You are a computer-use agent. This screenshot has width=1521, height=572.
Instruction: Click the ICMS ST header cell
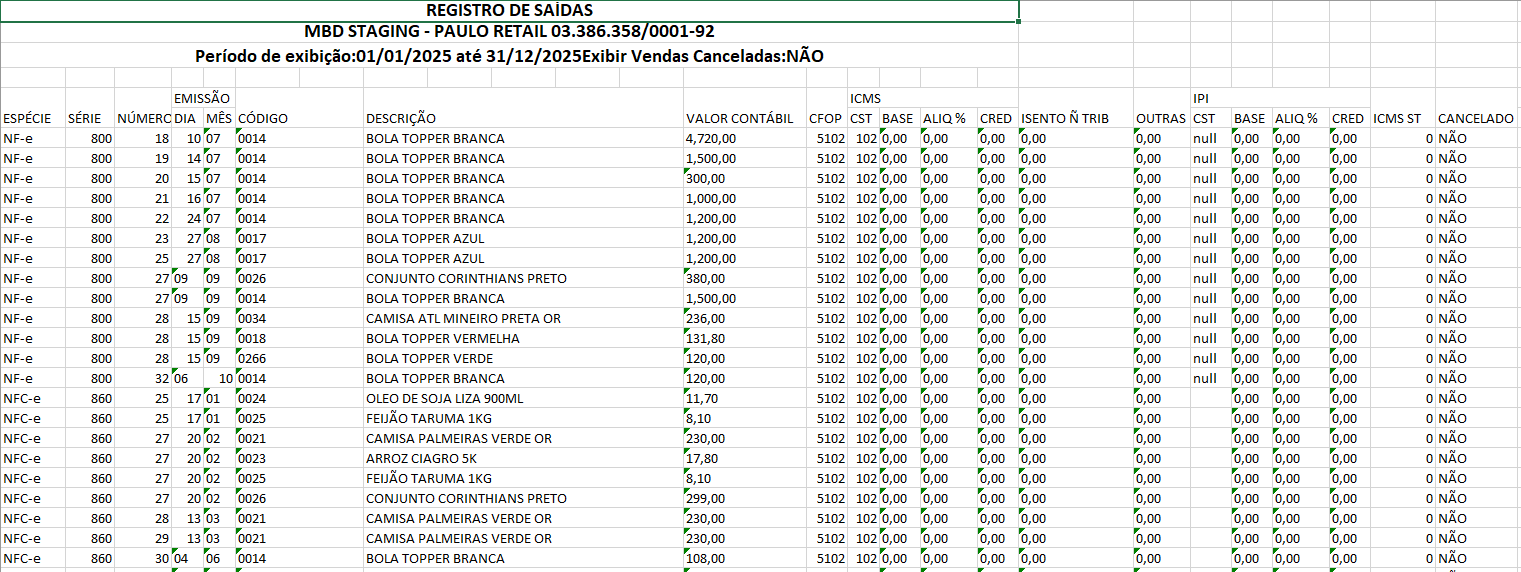[1397, 118]
